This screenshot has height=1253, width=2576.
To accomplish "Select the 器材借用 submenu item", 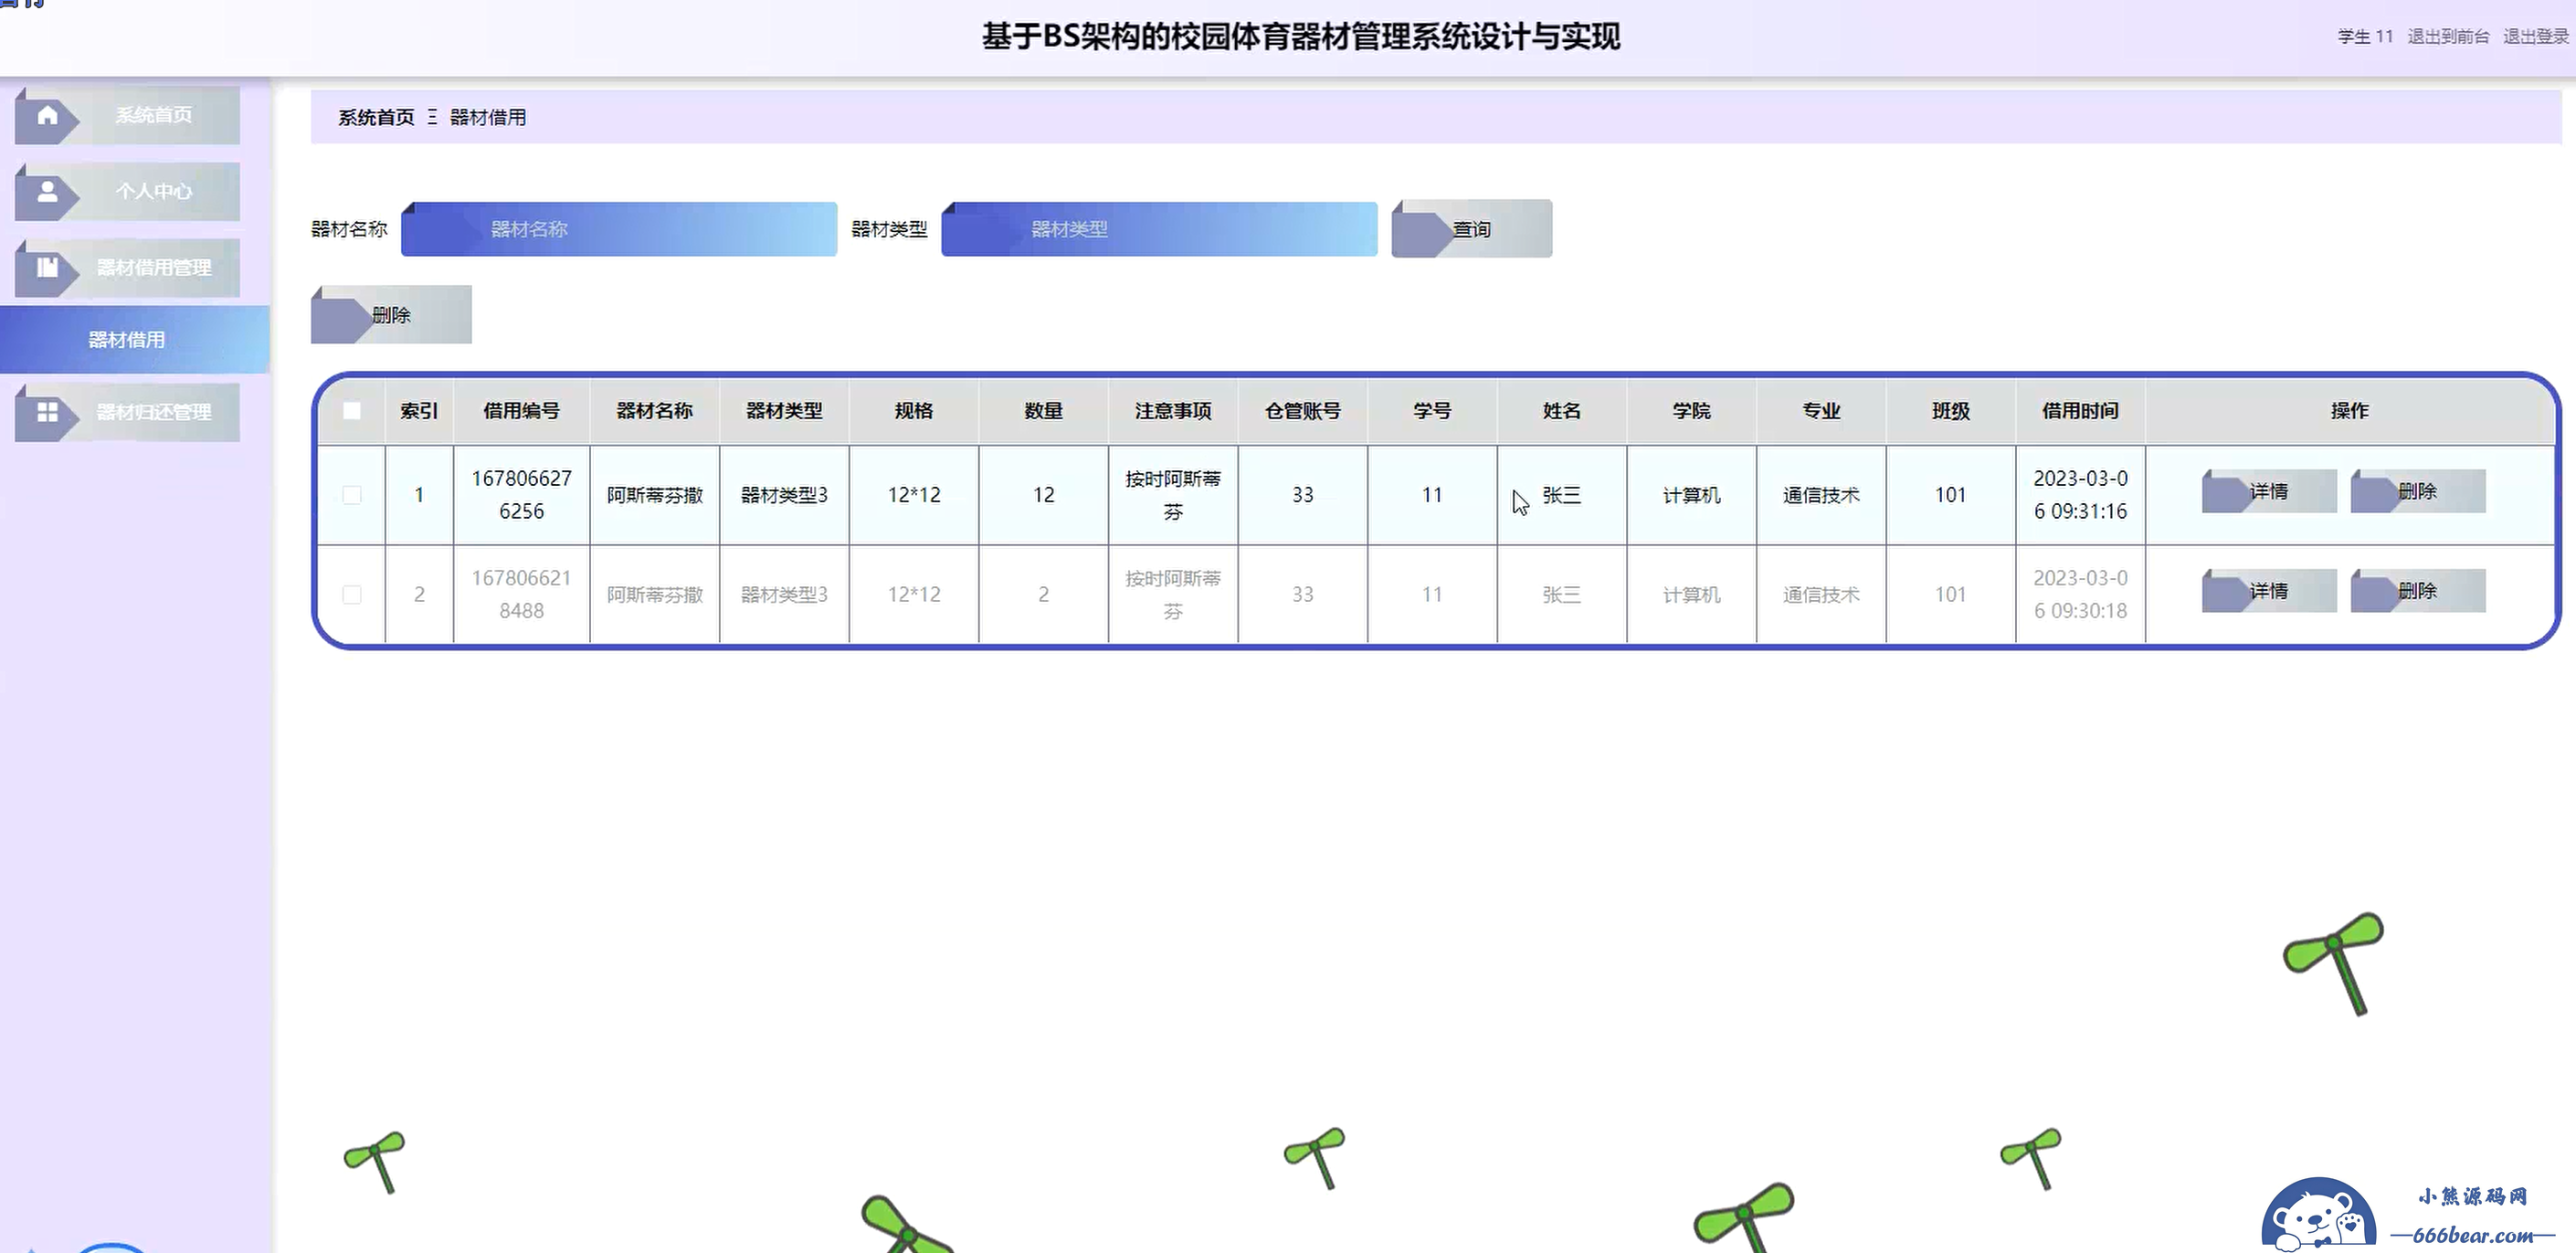I will (x=134, y=340).
